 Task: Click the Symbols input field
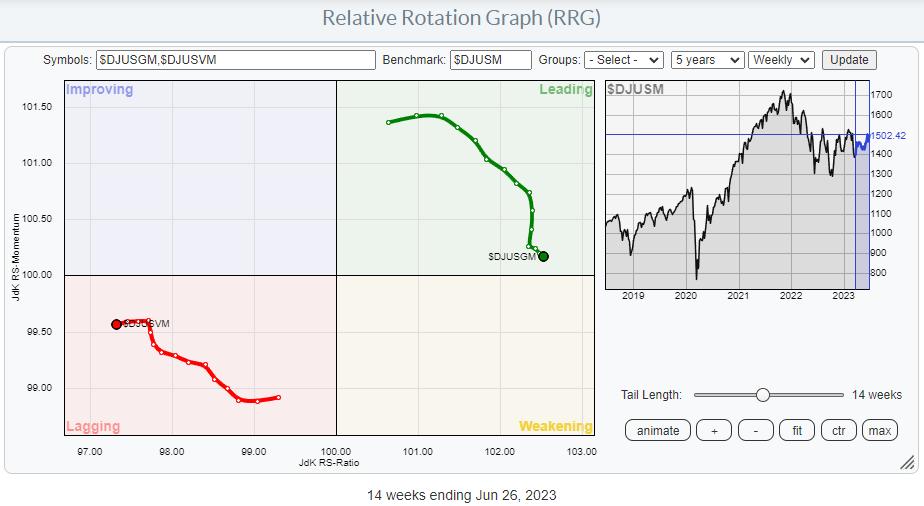click(x=236, y=60)
